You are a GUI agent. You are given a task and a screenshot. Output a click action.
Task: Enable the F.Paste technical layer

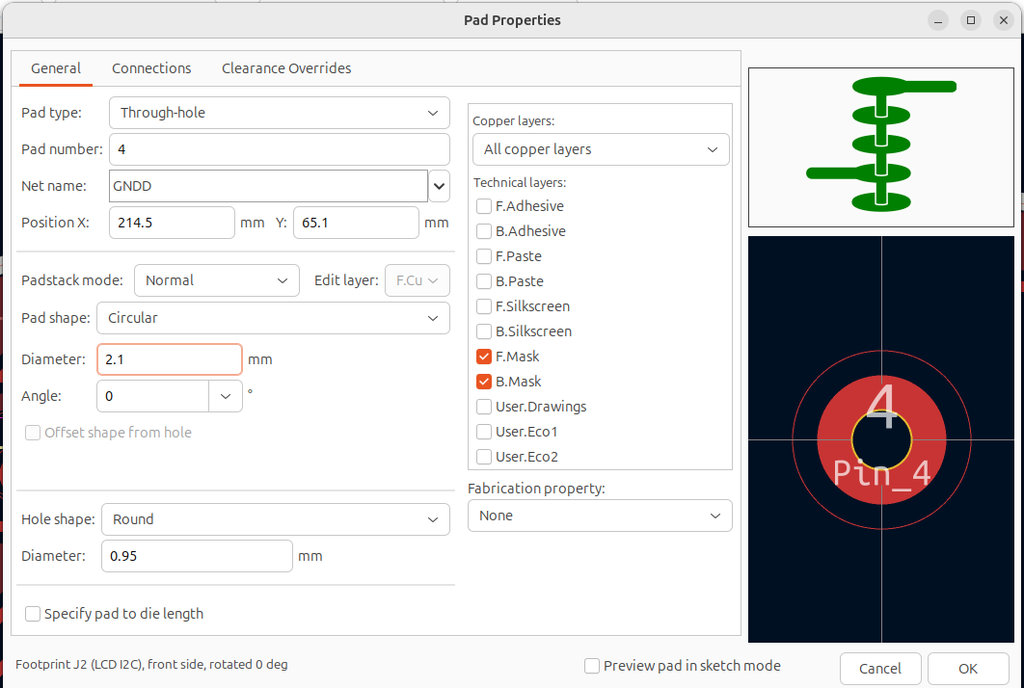click(484, 256)
